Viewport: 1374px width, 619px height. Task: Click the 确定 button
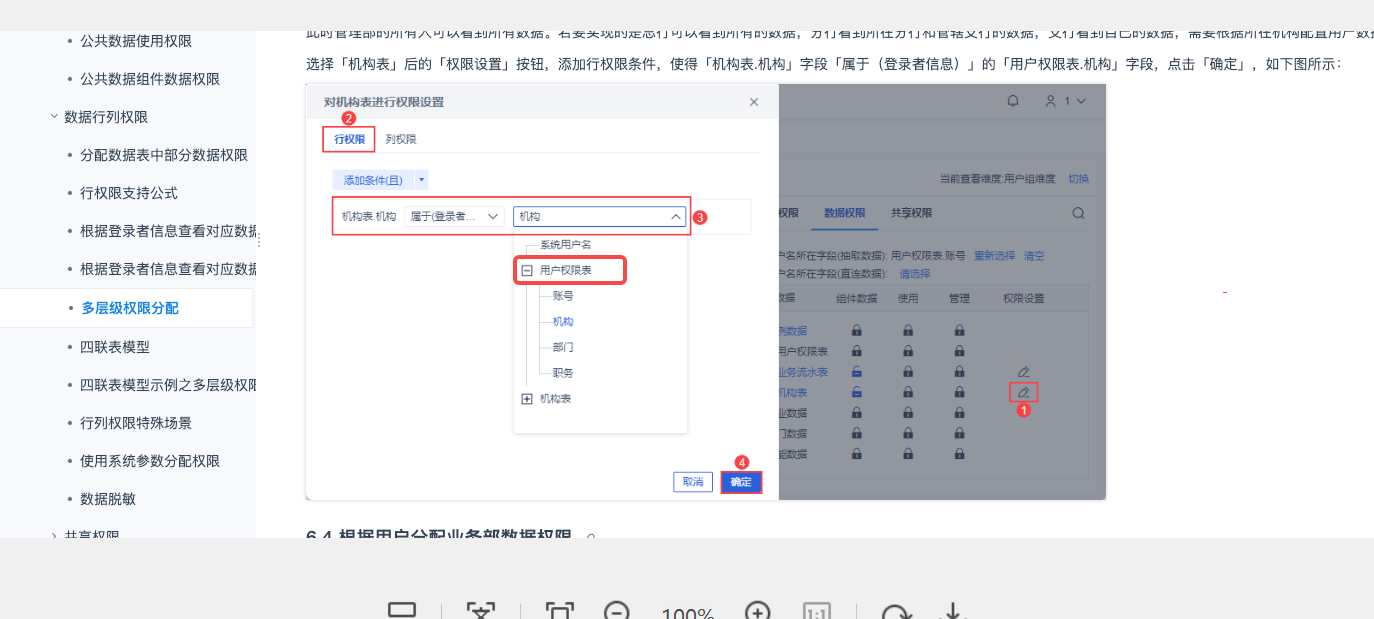tap(741, 482)
